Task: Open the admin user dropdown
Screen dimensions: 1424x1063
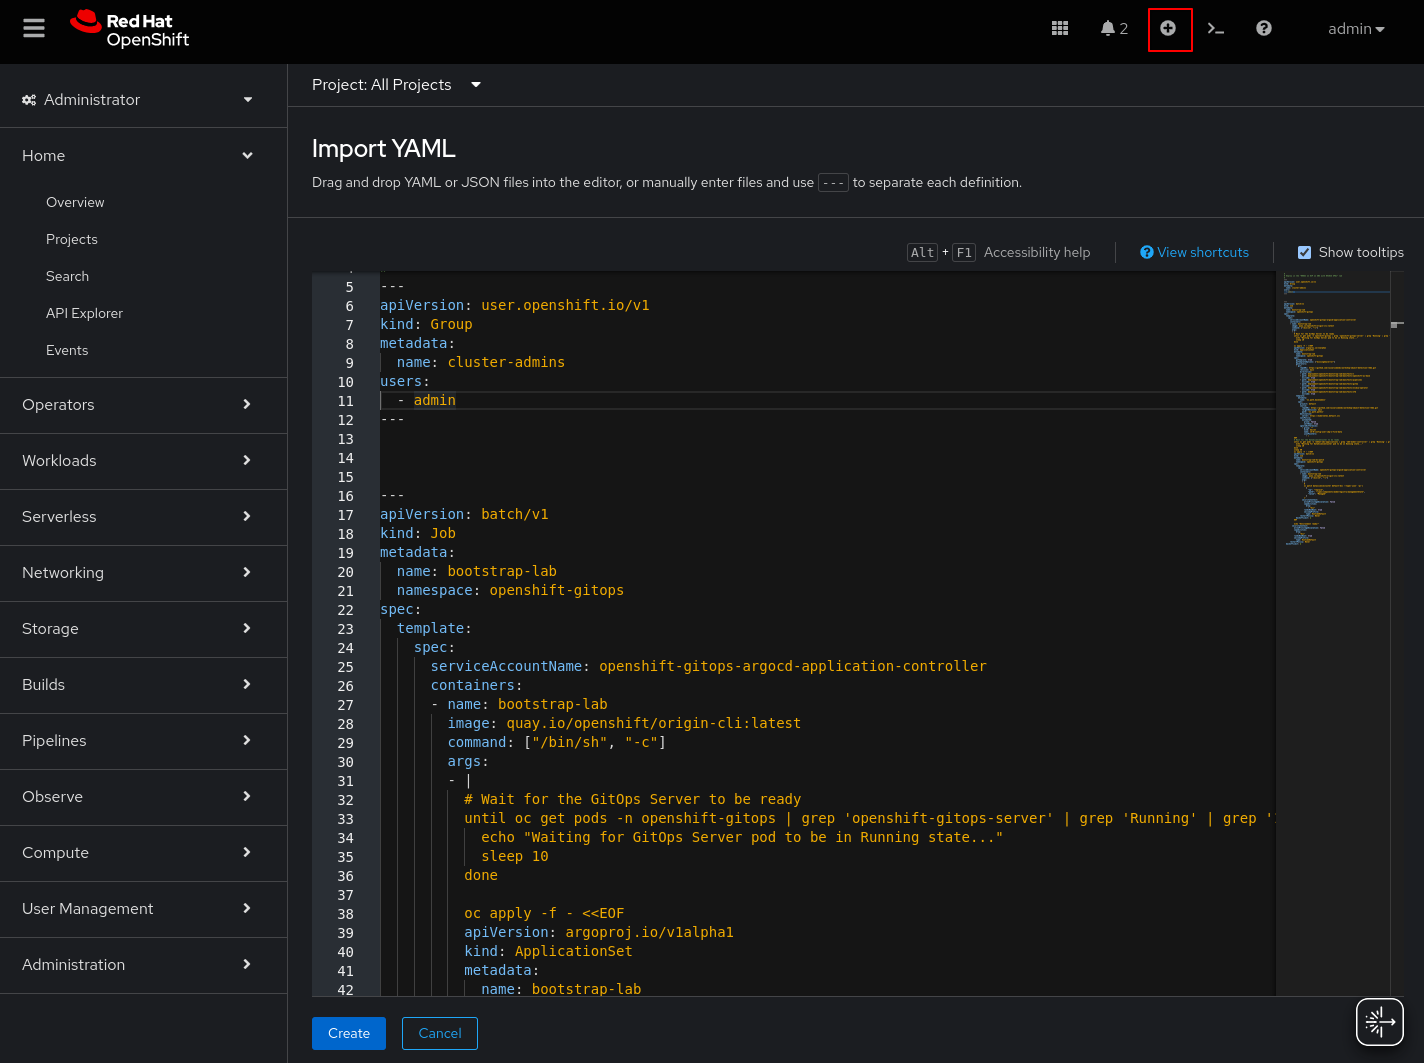Action: tap(1356, 28)
